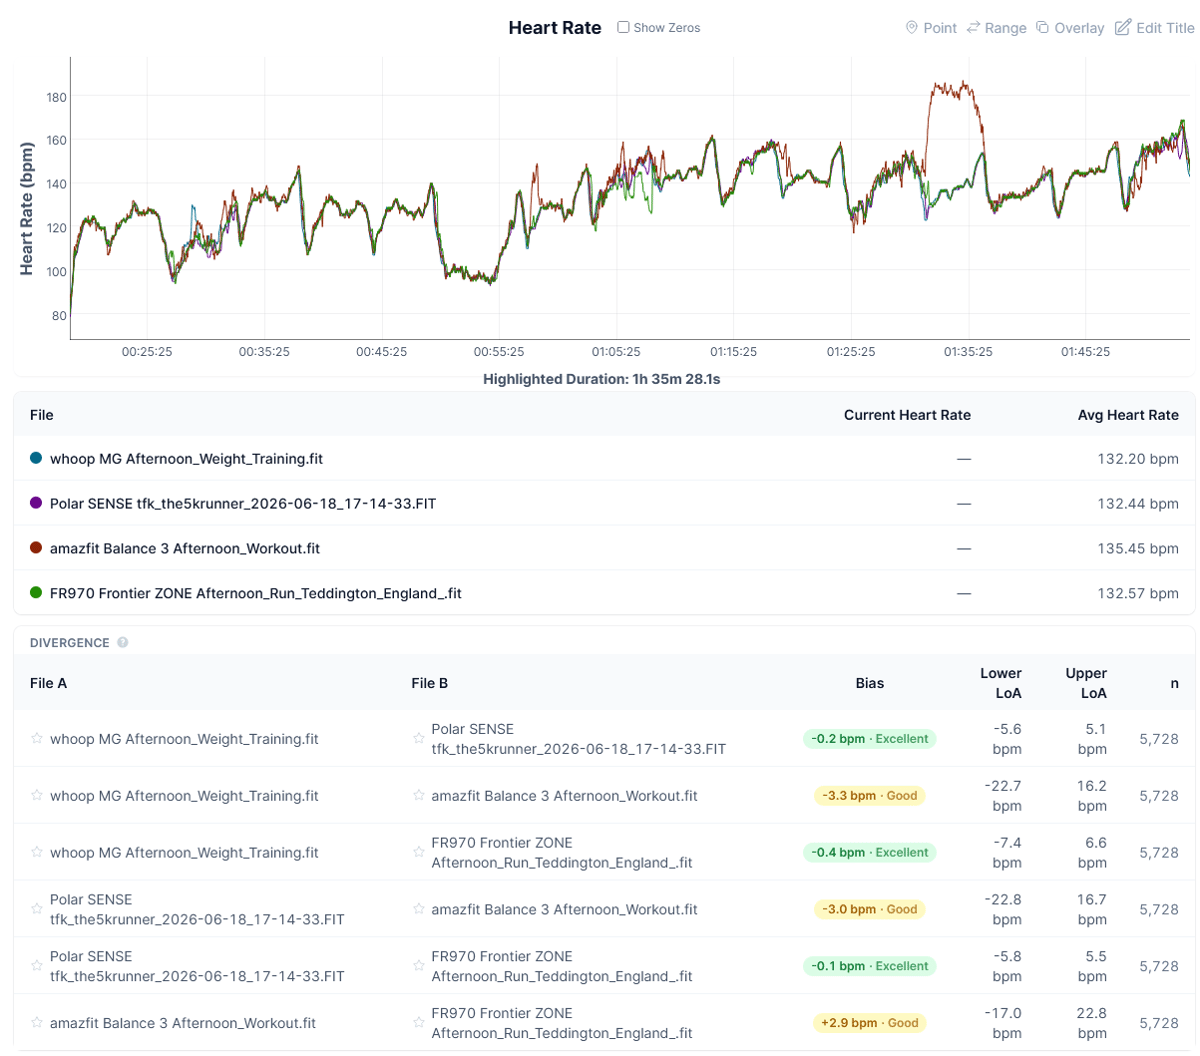The image size is (1200, 1056).
Task: Click the help icon next to DIVERGENCE
Action: [123, 643]
